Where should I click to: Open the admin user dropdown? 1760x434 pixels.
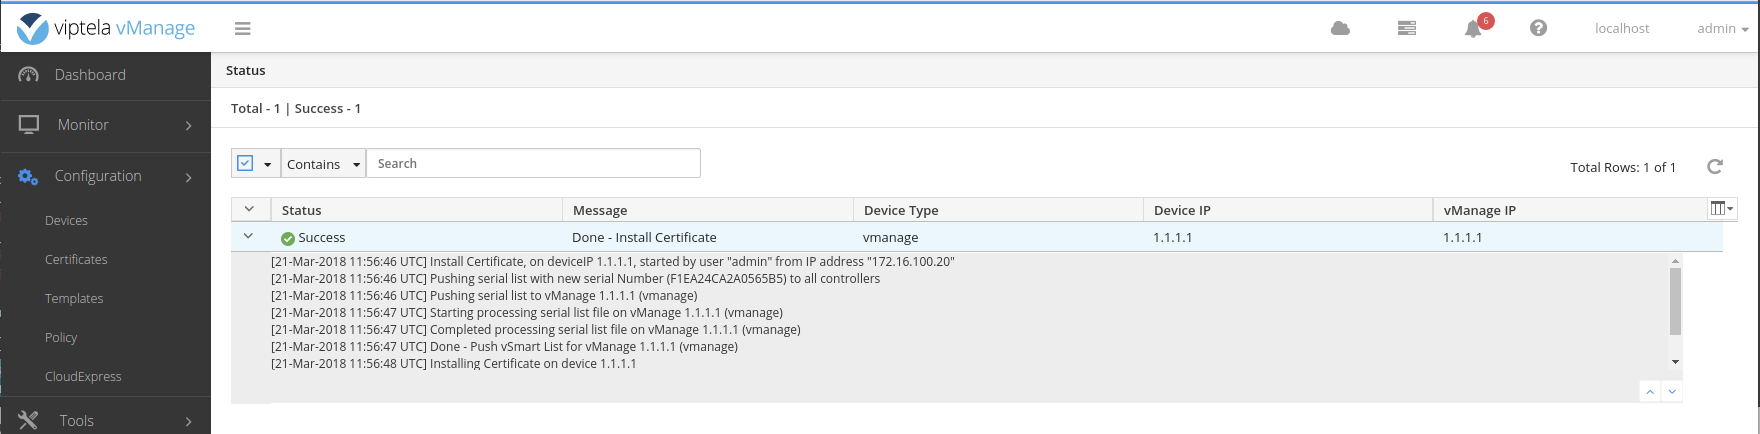click(1722, 29)
